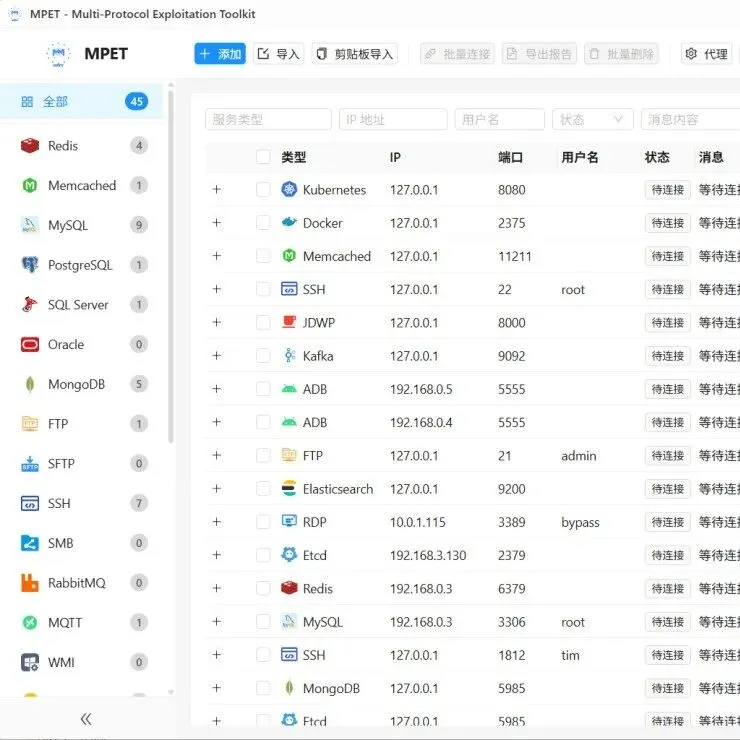This screenshot has width=740, height=740.
Task: Focus the 服务类型 service type filter field
Action: point(268,119)
